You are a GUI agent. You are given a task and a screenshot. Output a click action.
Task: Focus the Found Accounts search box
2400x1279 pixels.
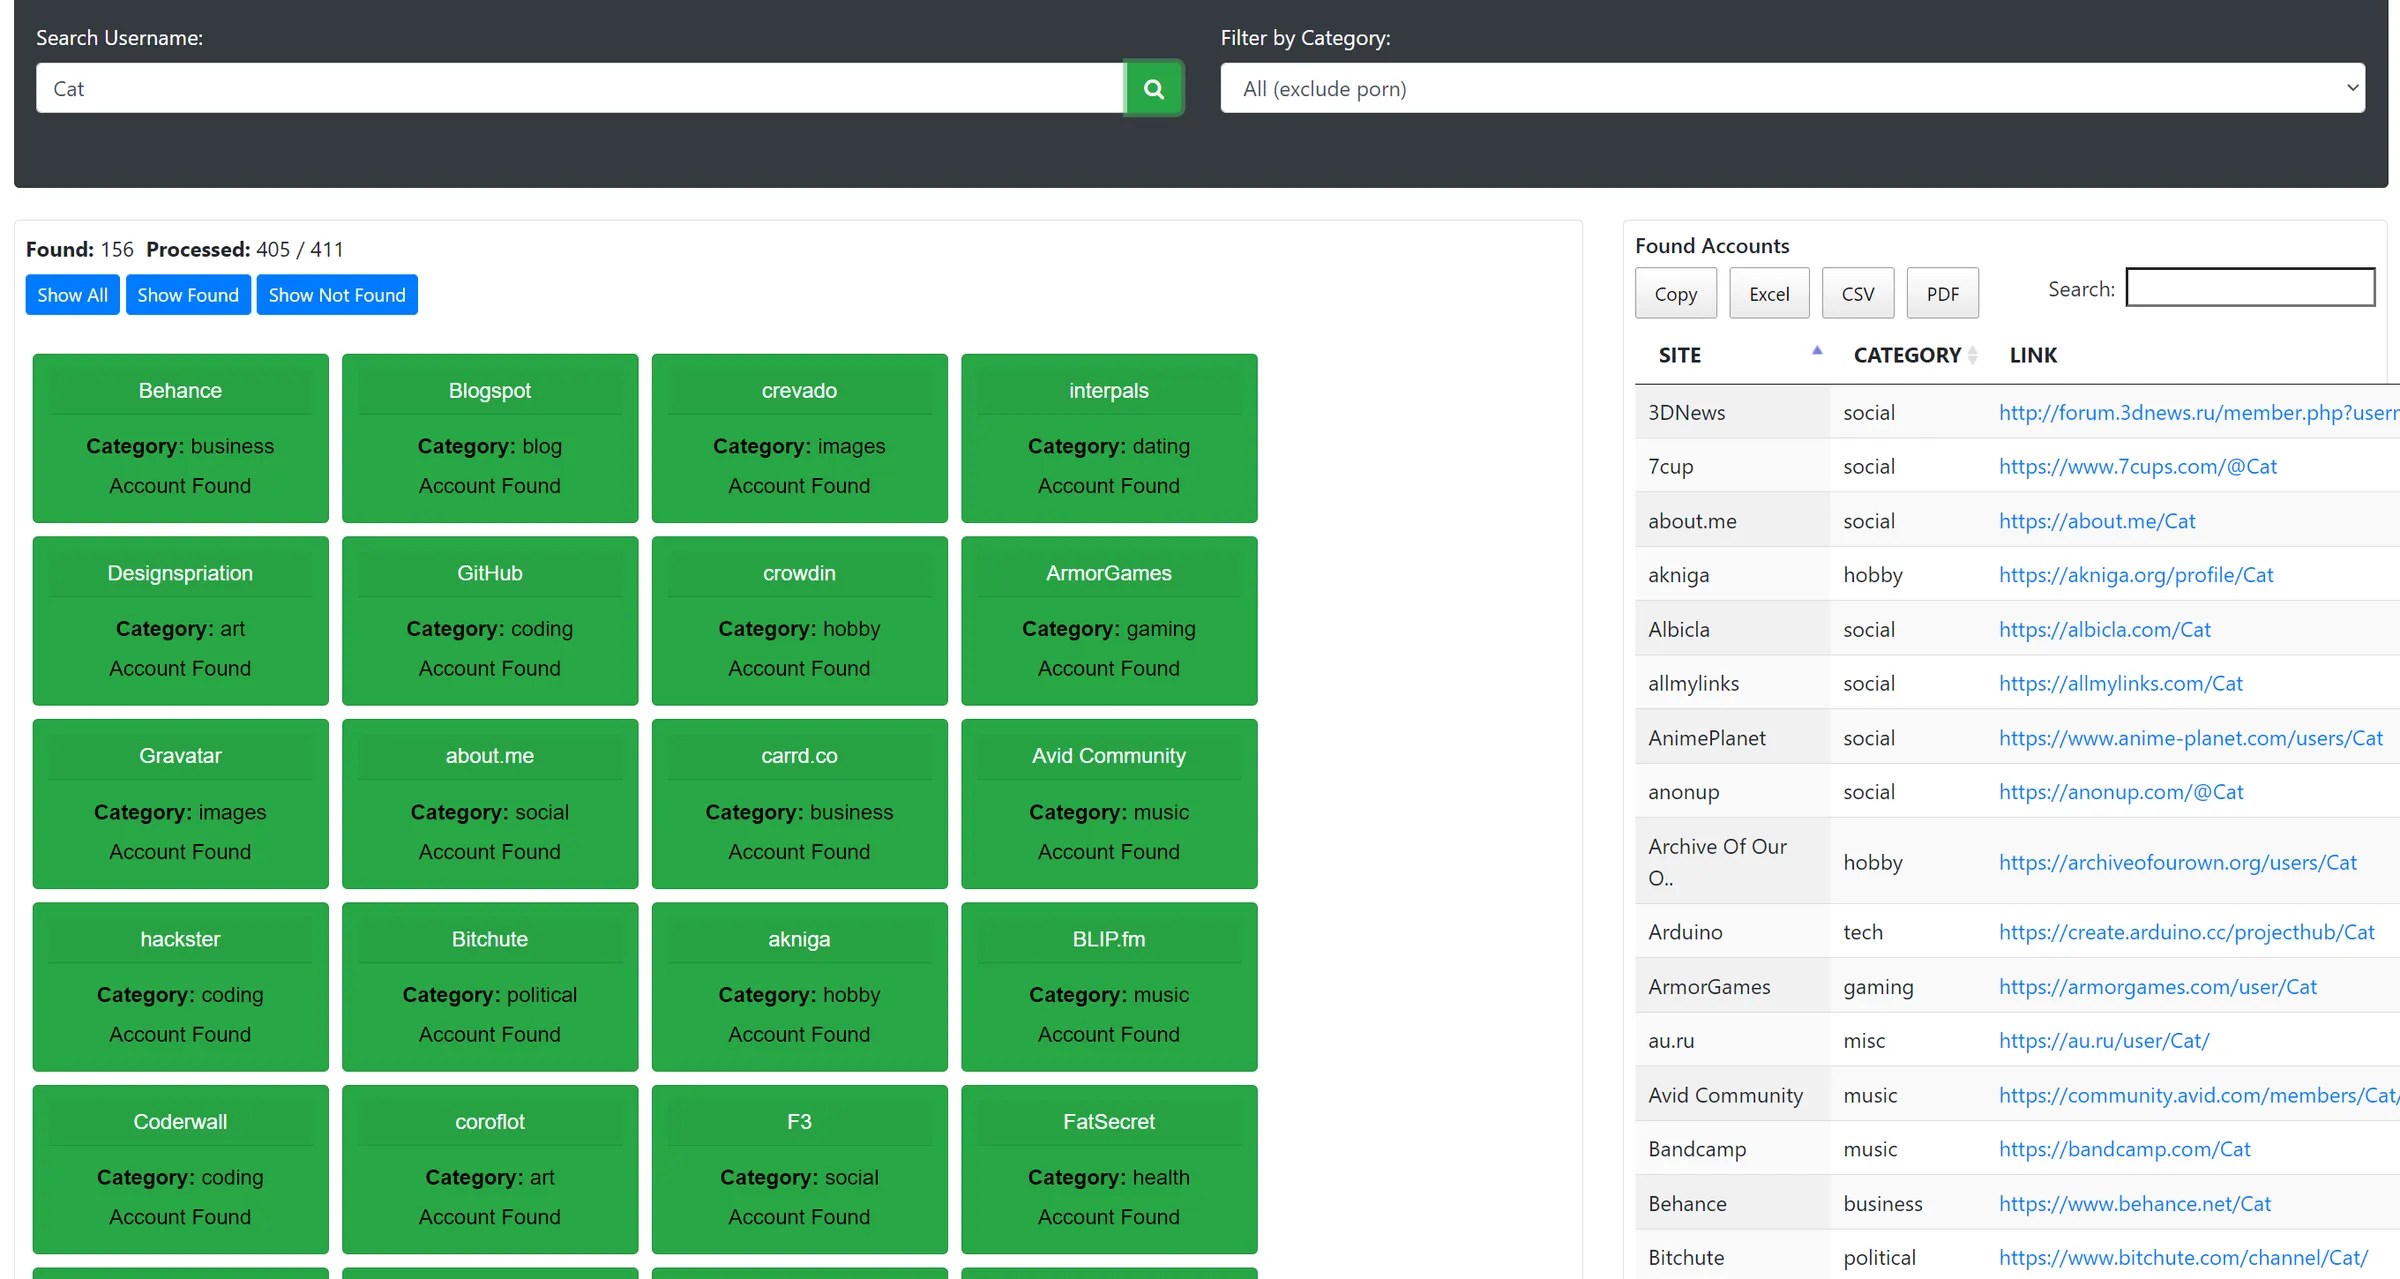point(2250,287)
